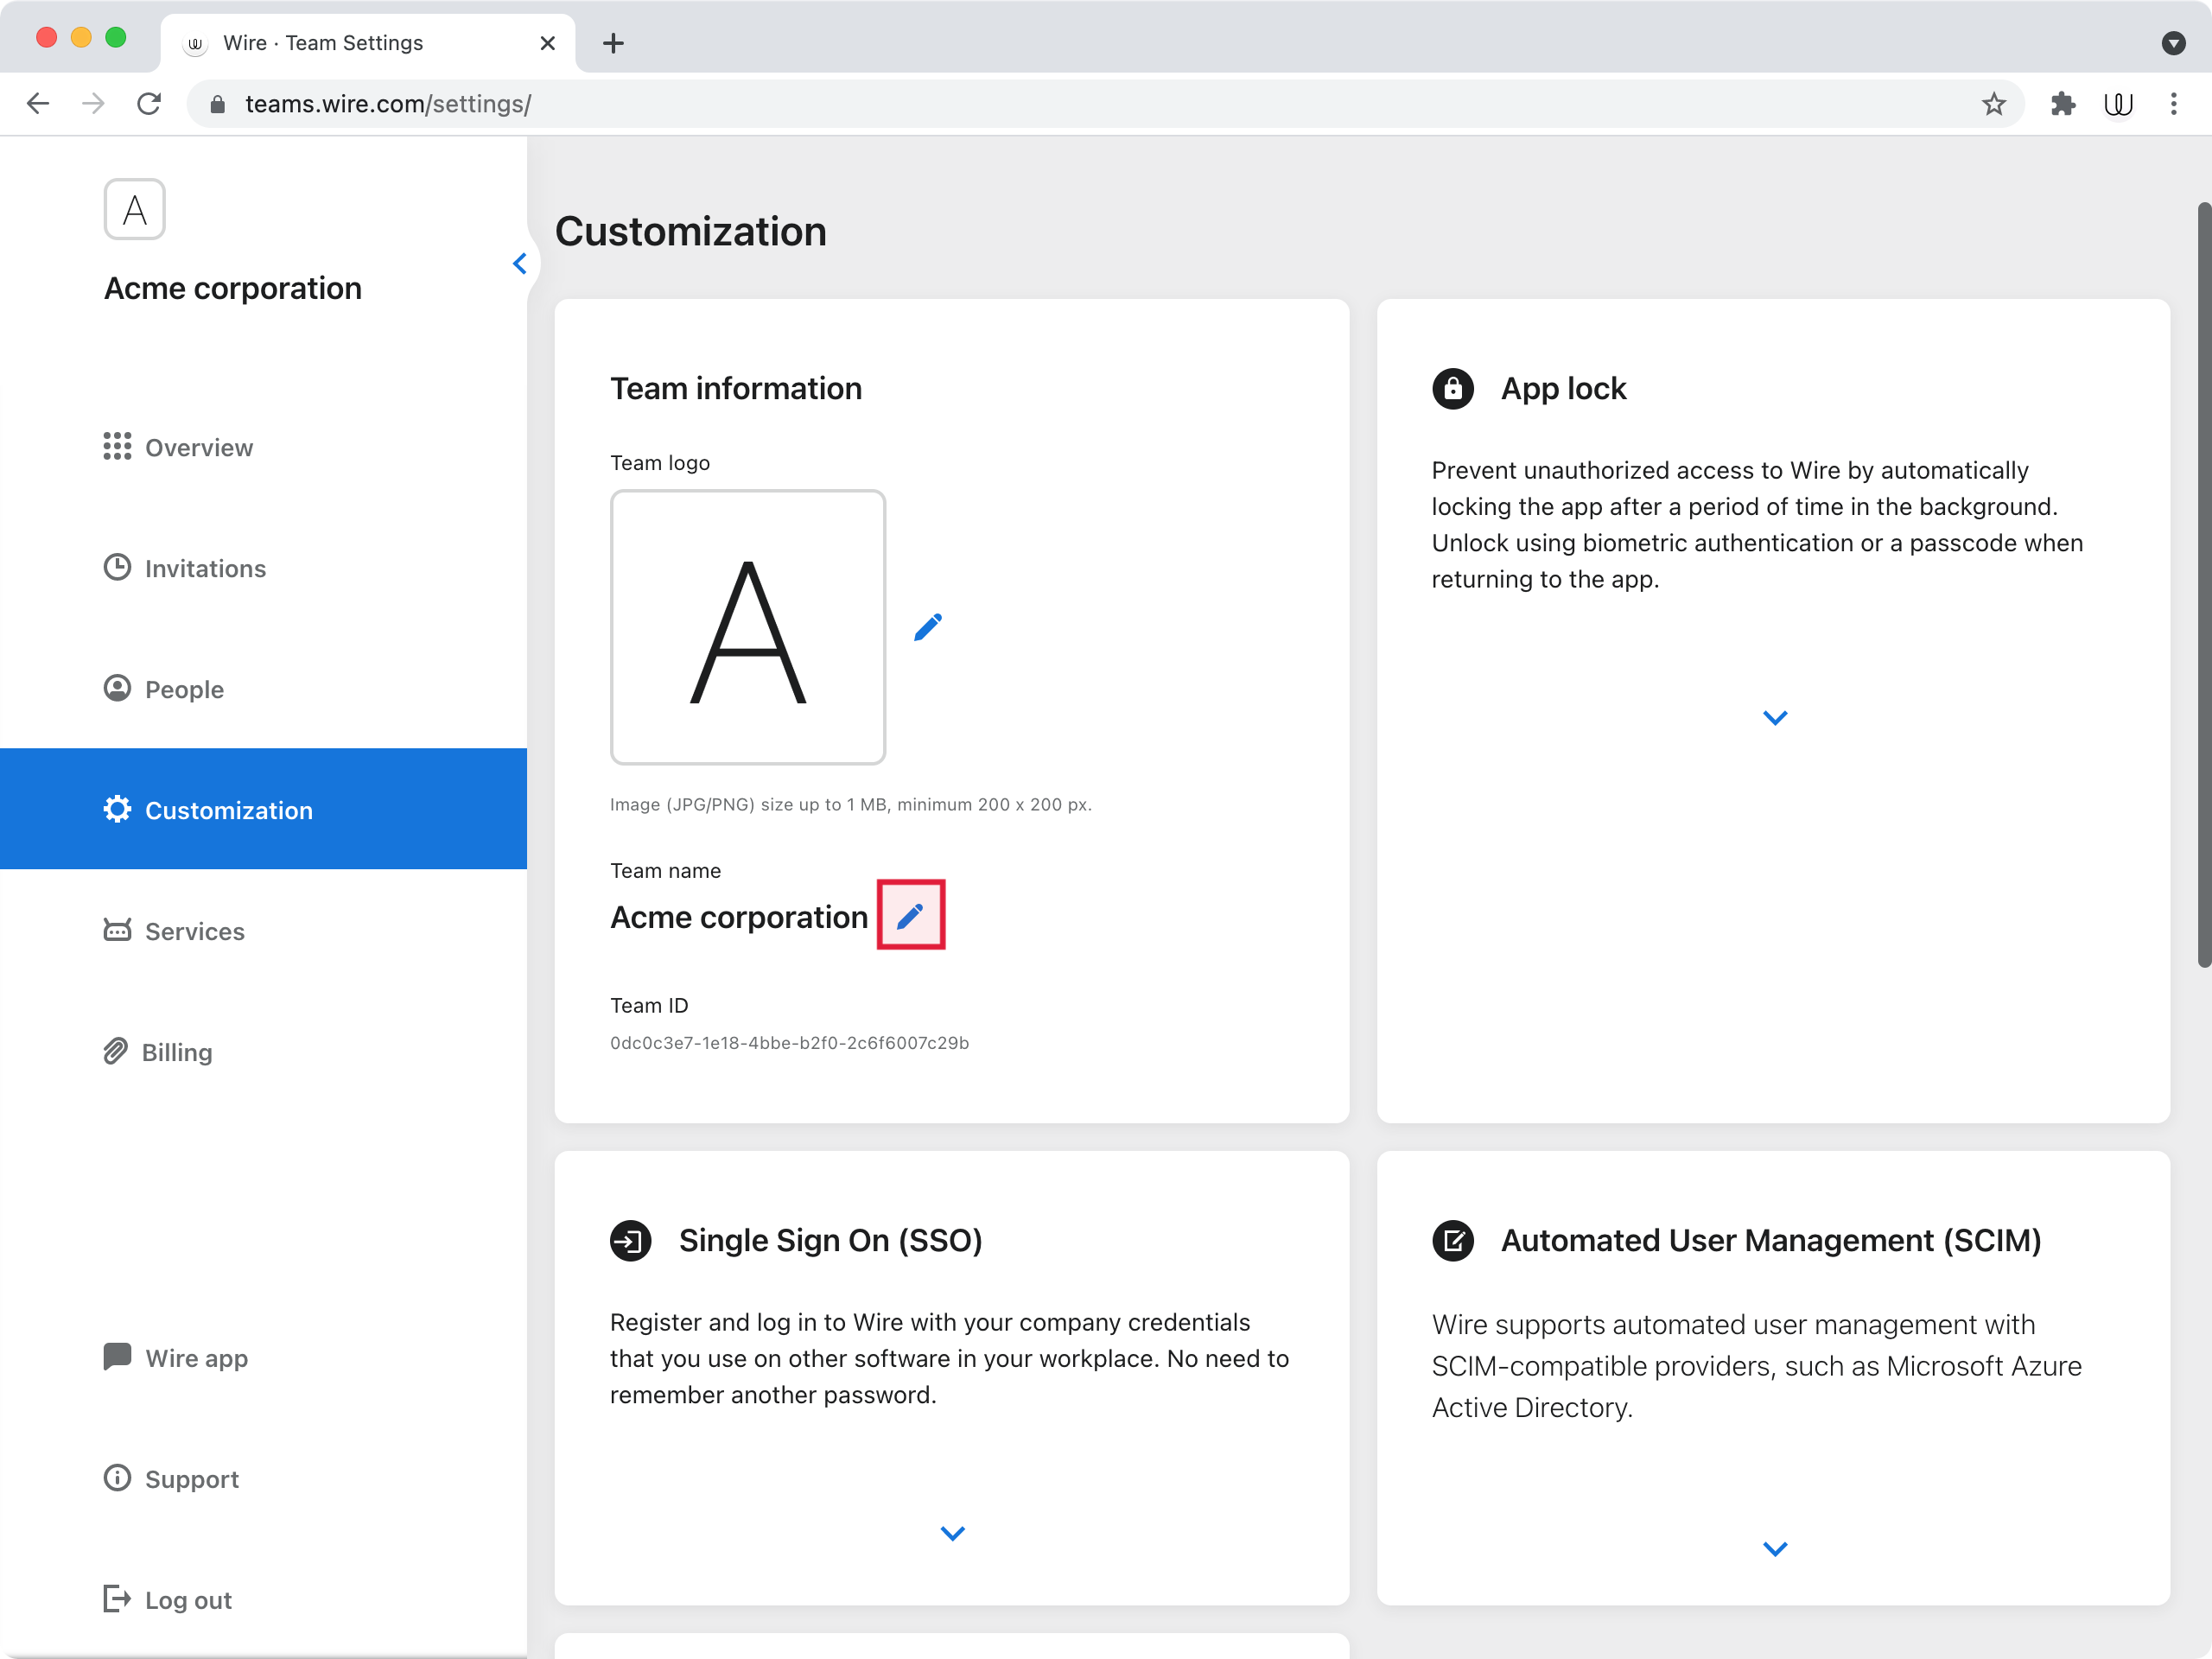Open the Chrome three-dot menu
Viewport: 2212px width, 1659px height.
[2173, 104]
